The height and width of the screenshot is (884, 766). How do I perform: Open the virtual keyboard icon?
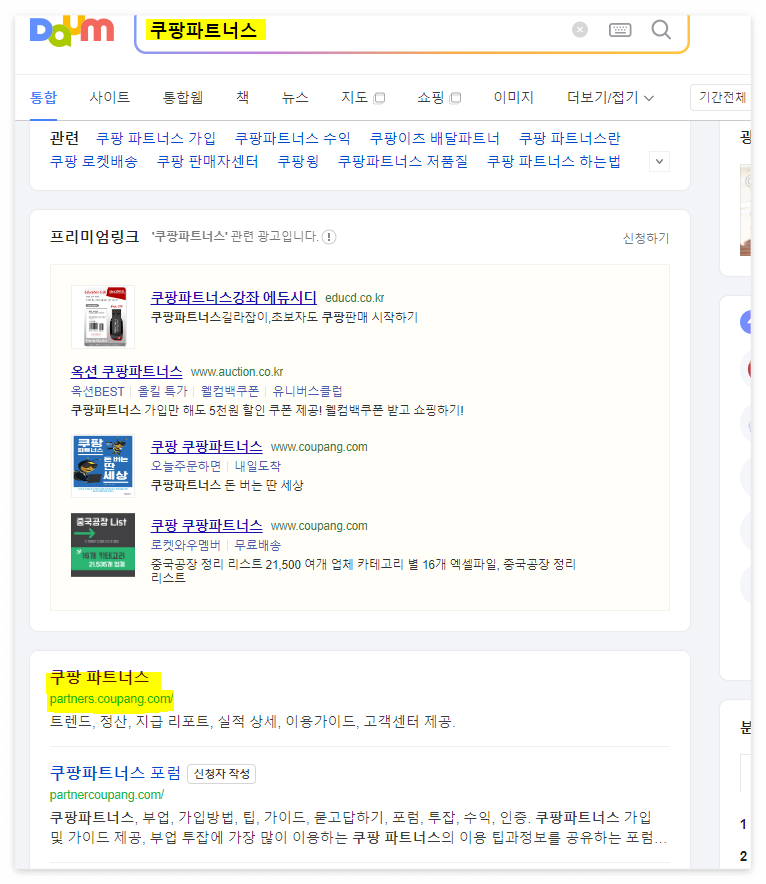click(x=620, y=29)
